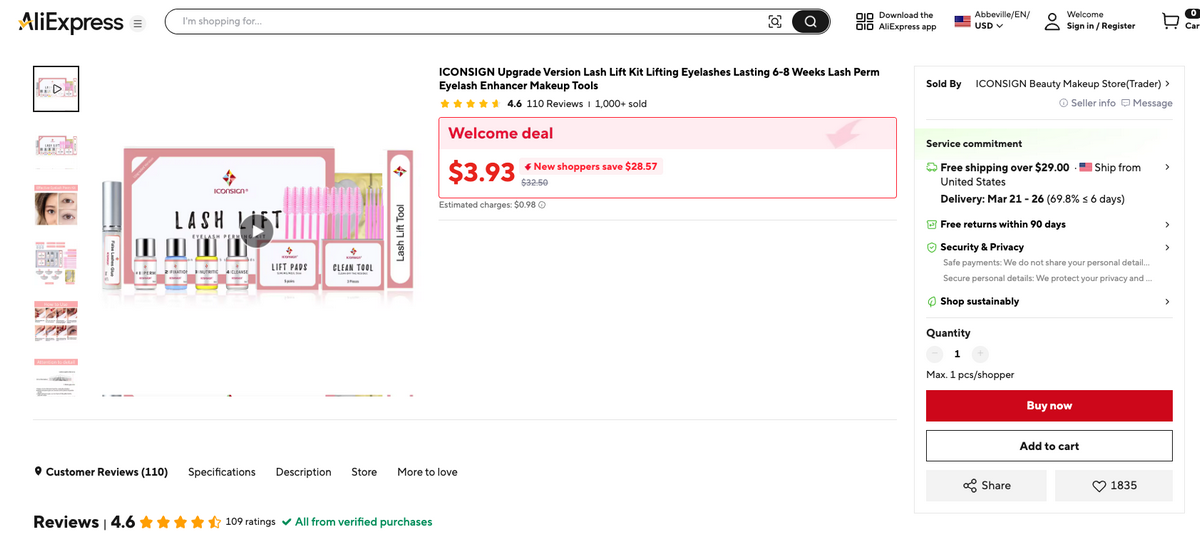Select the eye before-after thumbnail

(56, 205)
